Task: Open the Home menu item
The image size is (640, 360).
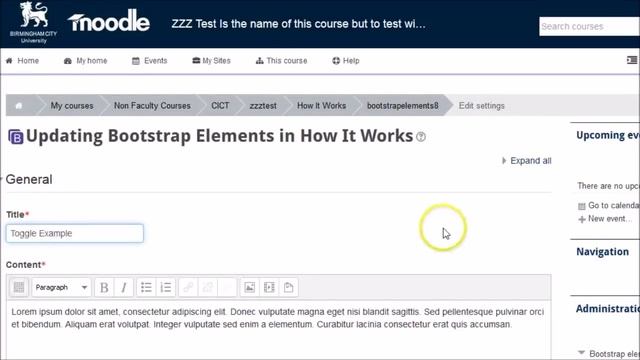Action: 22,61
